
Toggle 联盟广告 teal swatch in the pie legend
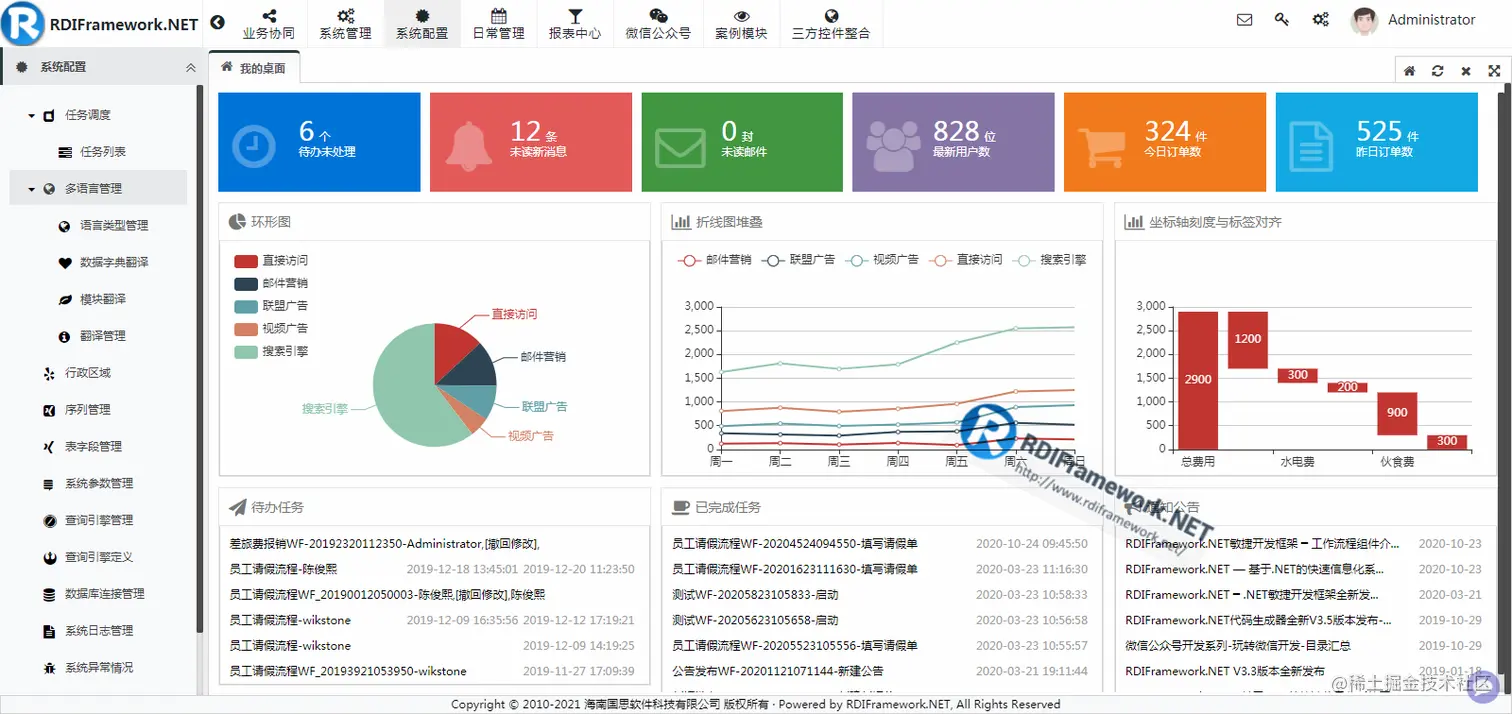(x=246, y=306)
